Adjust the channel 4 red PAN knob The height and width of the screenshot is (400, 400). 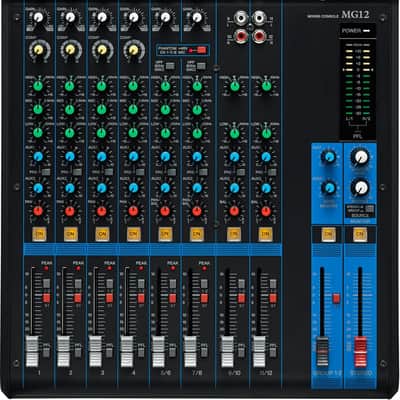pyautogui.click(x=133, y=211)
